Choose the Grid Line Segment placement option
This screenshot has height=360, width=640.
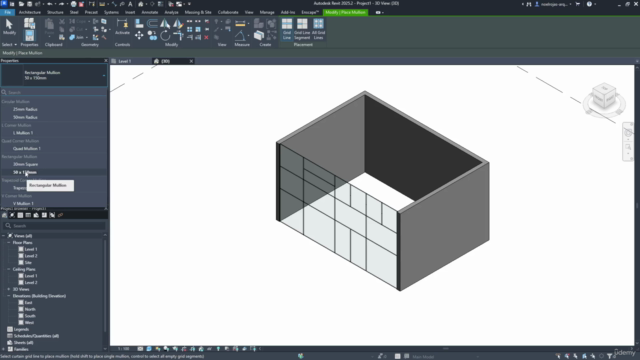(x=302, y=29)
